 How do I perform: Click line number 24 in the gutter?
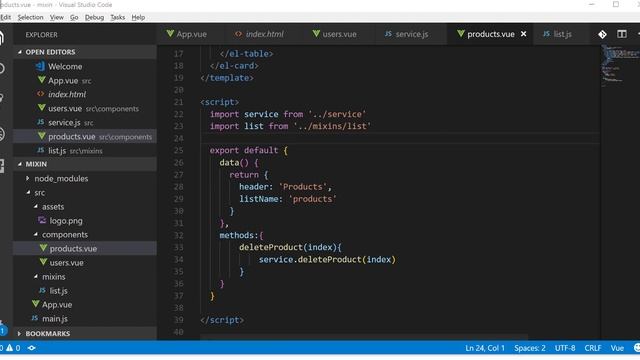(x=178, y=138)
